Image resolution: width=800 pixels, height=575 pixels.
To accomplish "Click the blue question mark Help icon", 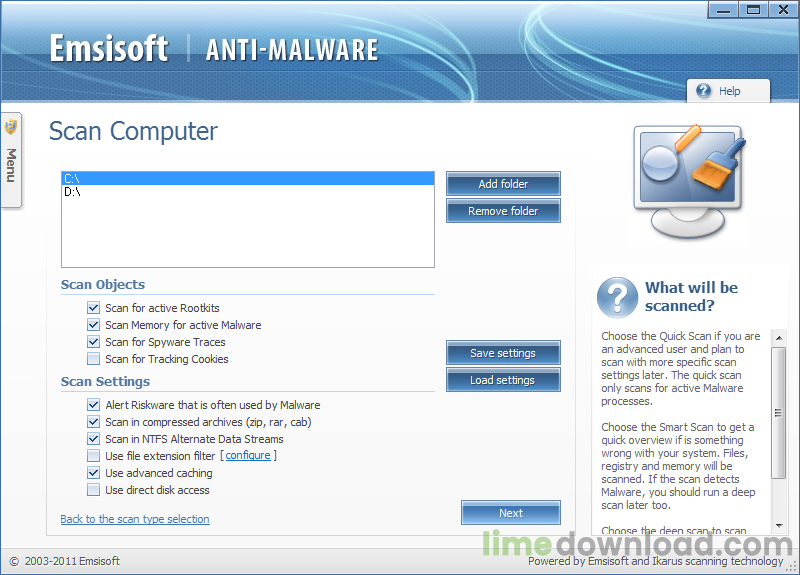I will pos(703,90).
